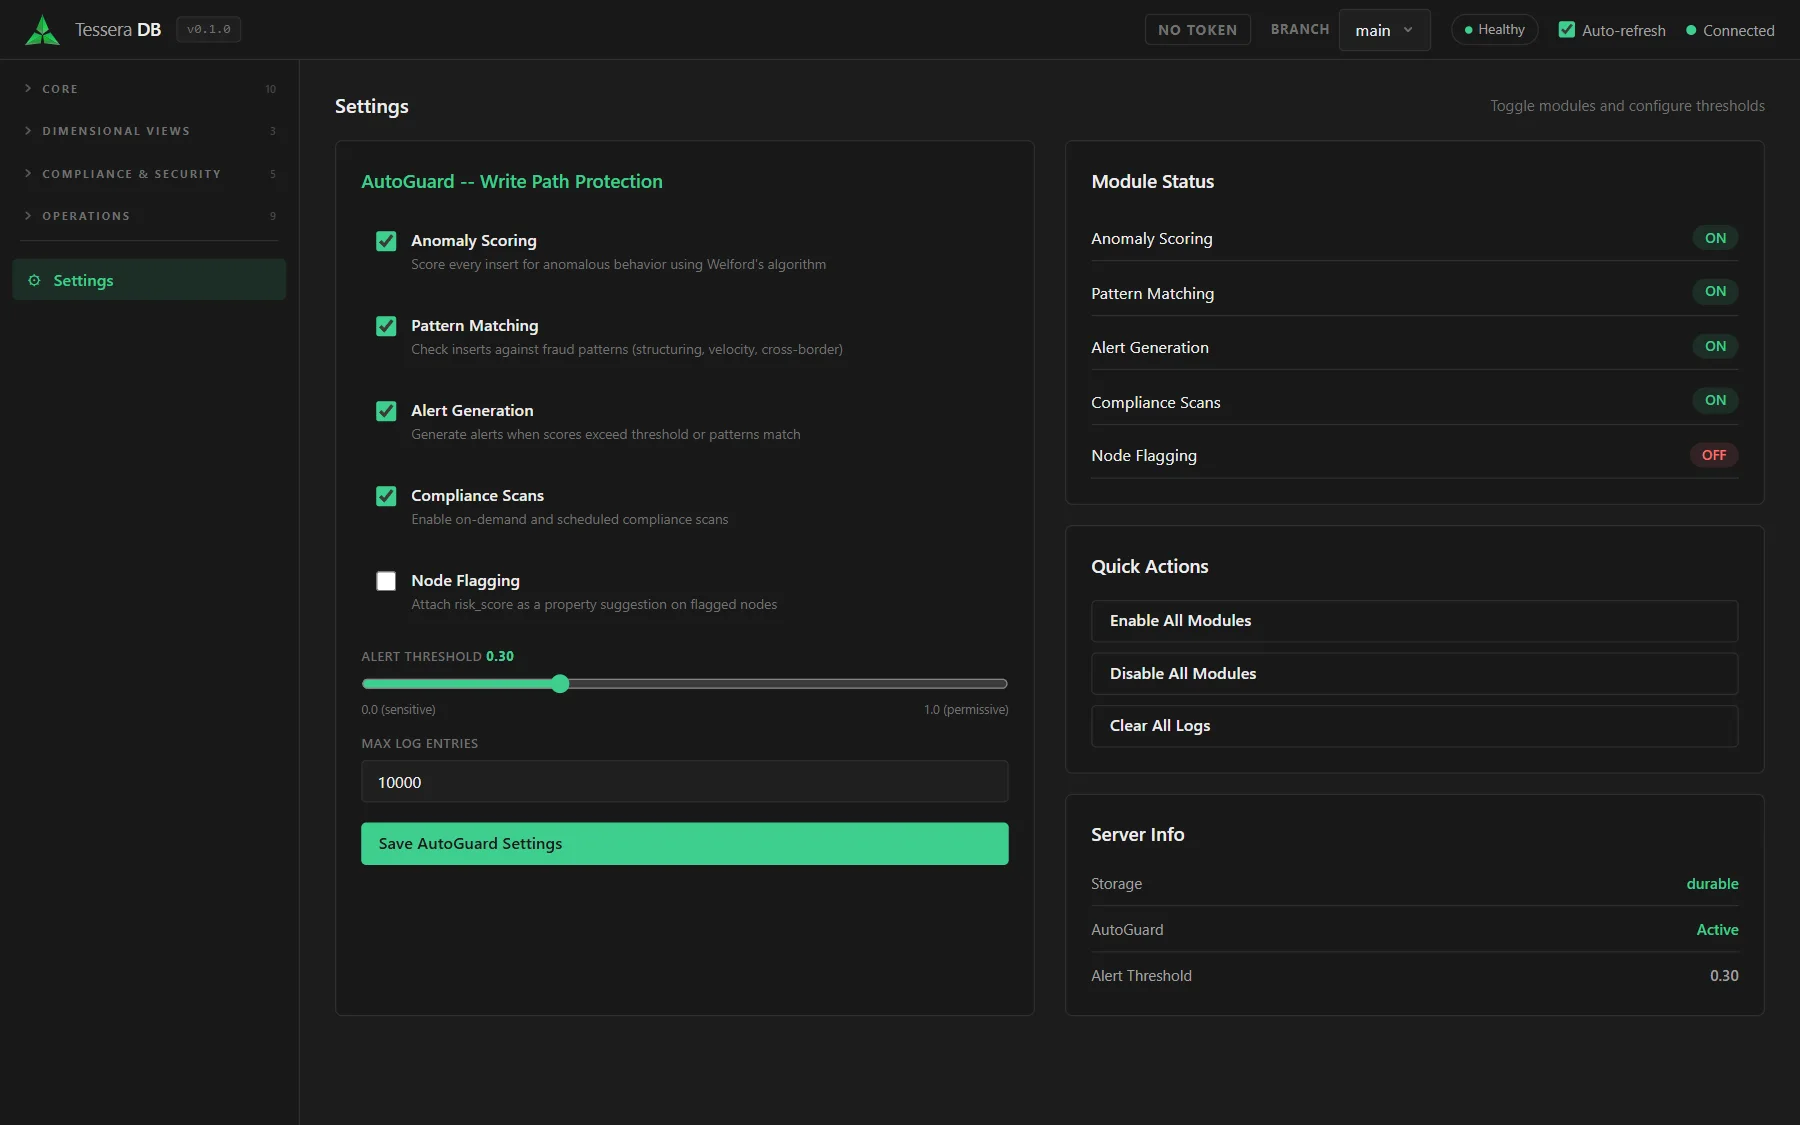Click the Max Log Entries input field

tap(684, 782)
